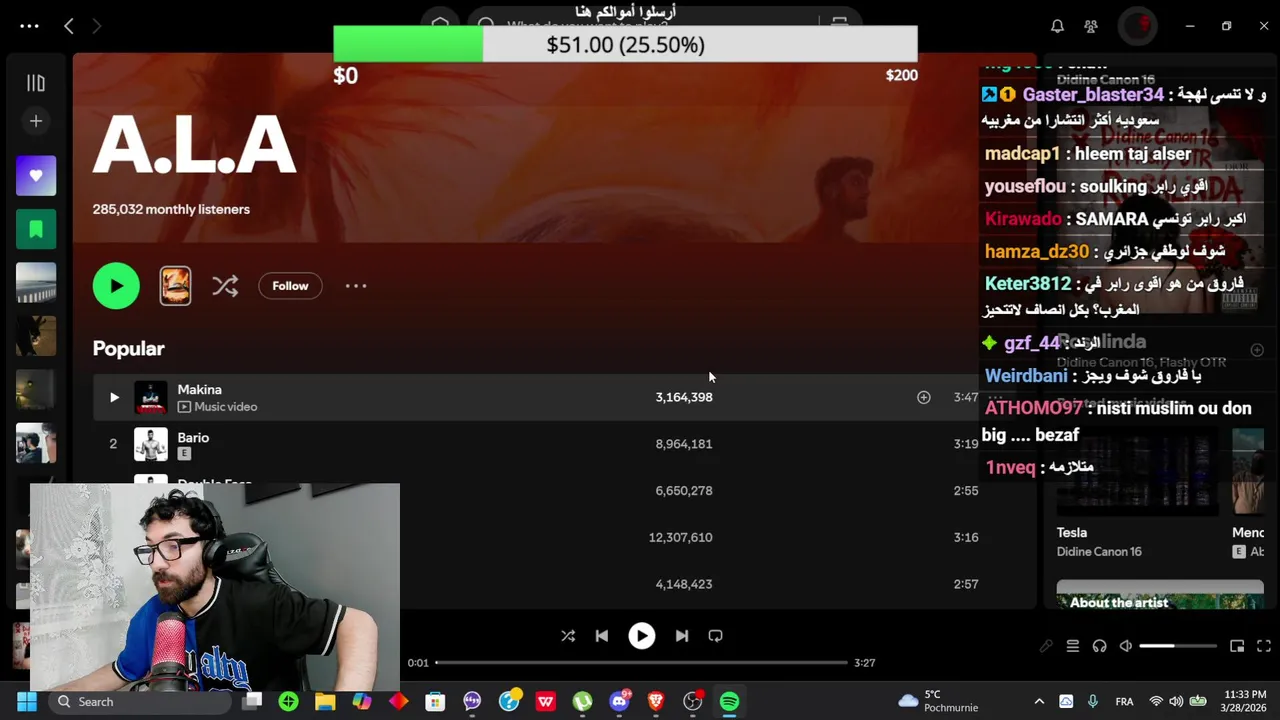Click the Spotify taskbar icon
The image size is (1280, 720).
coord(729,702)
